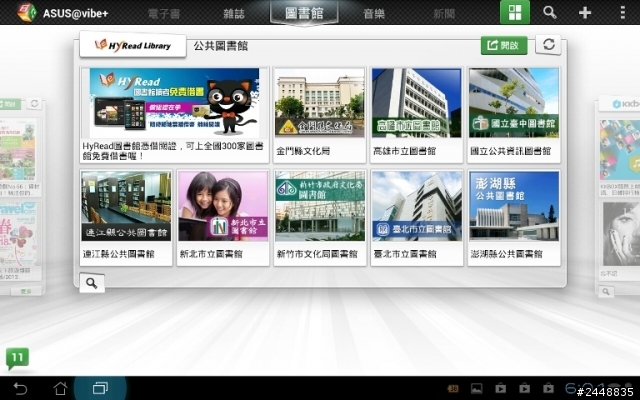The width and height of the screenshot is (640, 400).
Task: Select the 圖書館 tab
Action: tap(304, 13)
